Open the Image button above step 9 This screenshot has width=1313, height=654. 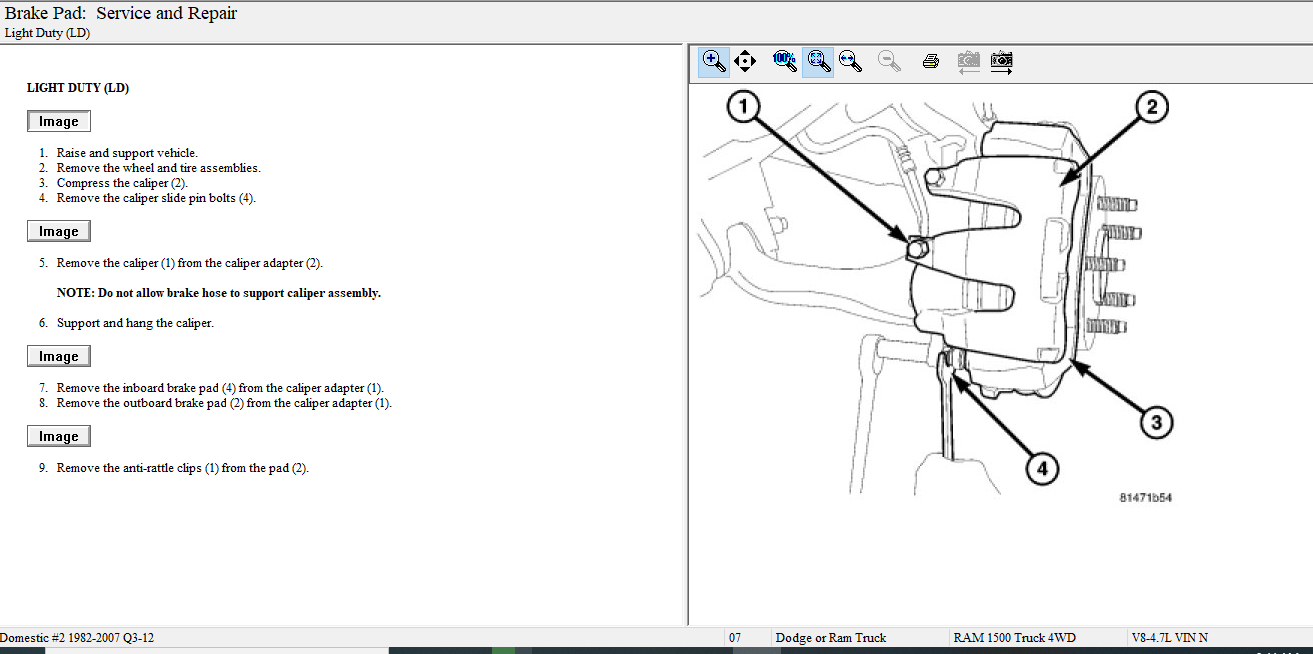pos(59,437)
